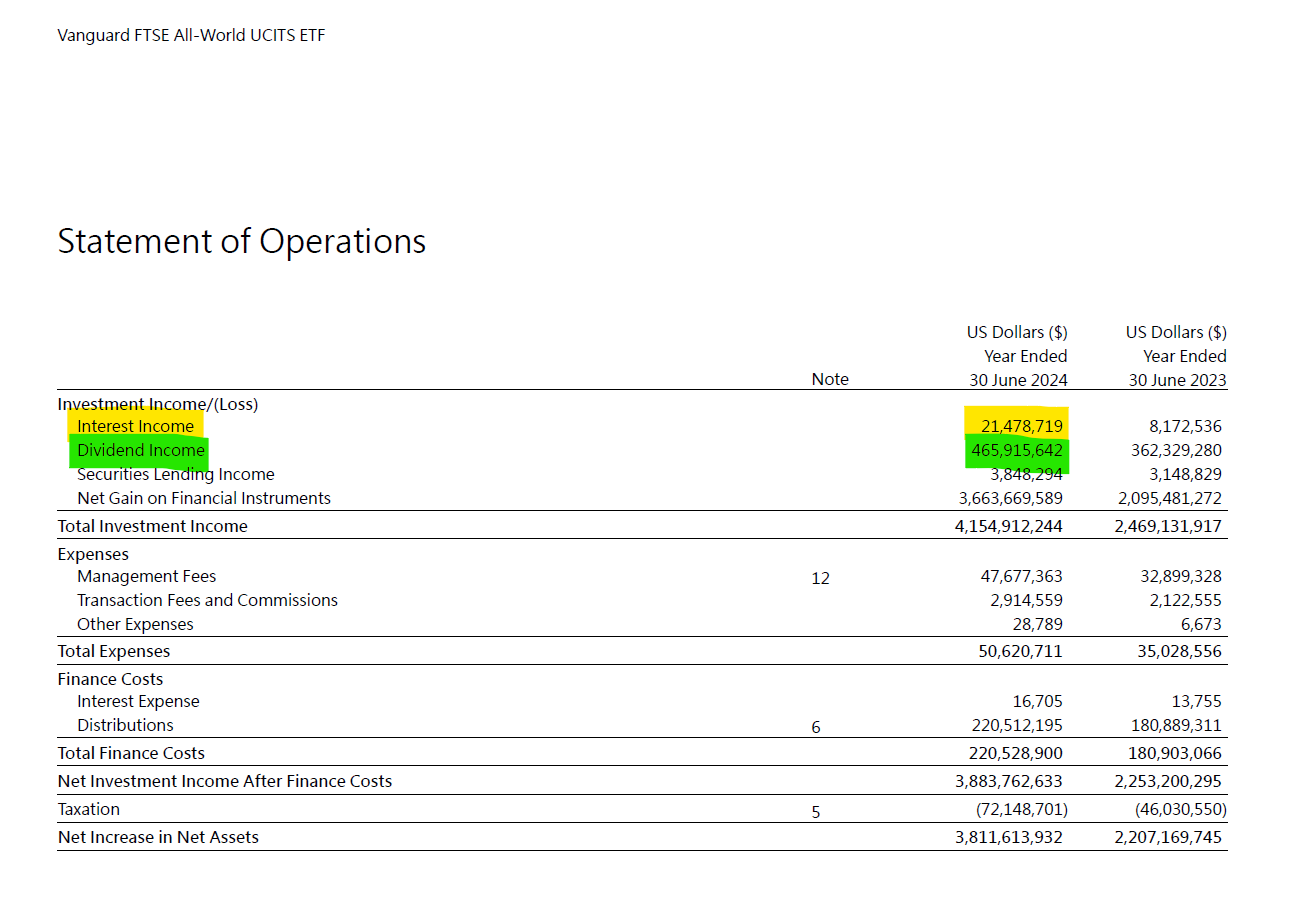
Task: Click the 30 June 2023 column header
Action: (1177, 380)
